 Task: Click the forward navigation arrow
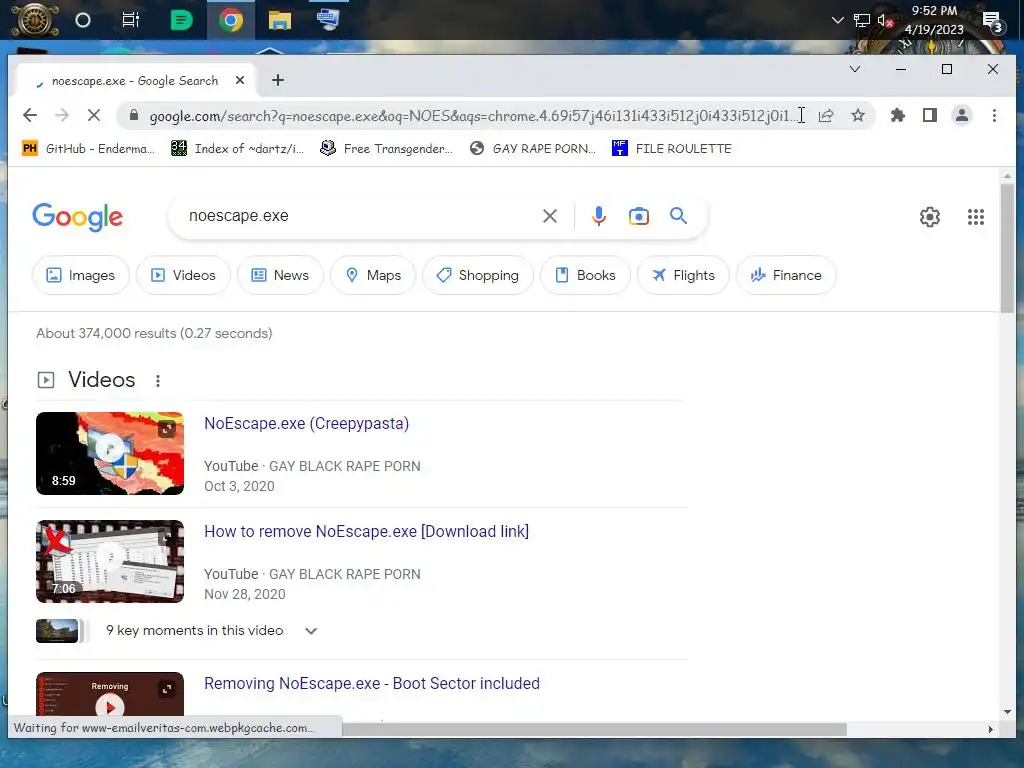pyautogui.click(x=62, y=116)
